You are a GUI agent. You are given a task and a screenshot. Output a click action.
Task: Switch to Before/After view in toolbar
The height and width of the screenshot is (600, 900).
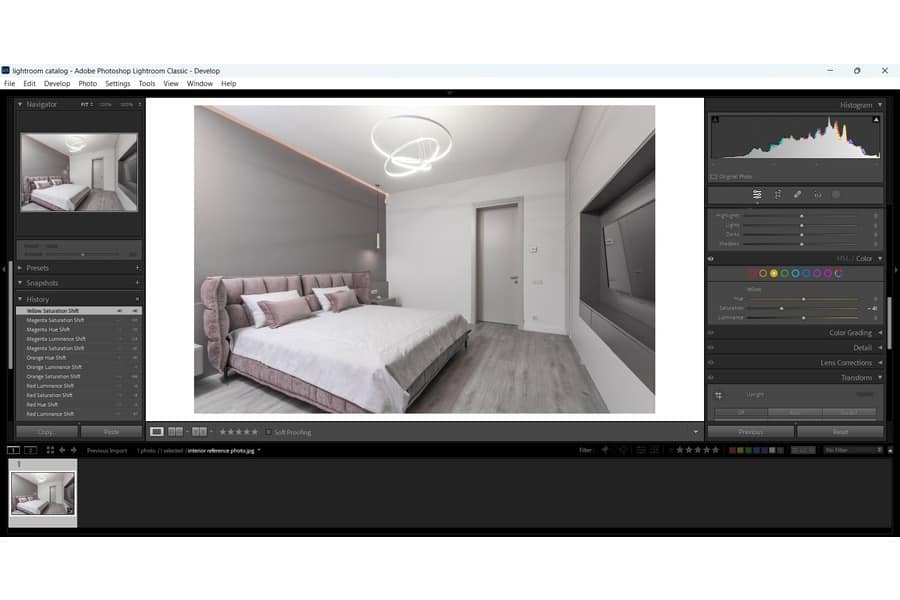[x=199, y=432]
